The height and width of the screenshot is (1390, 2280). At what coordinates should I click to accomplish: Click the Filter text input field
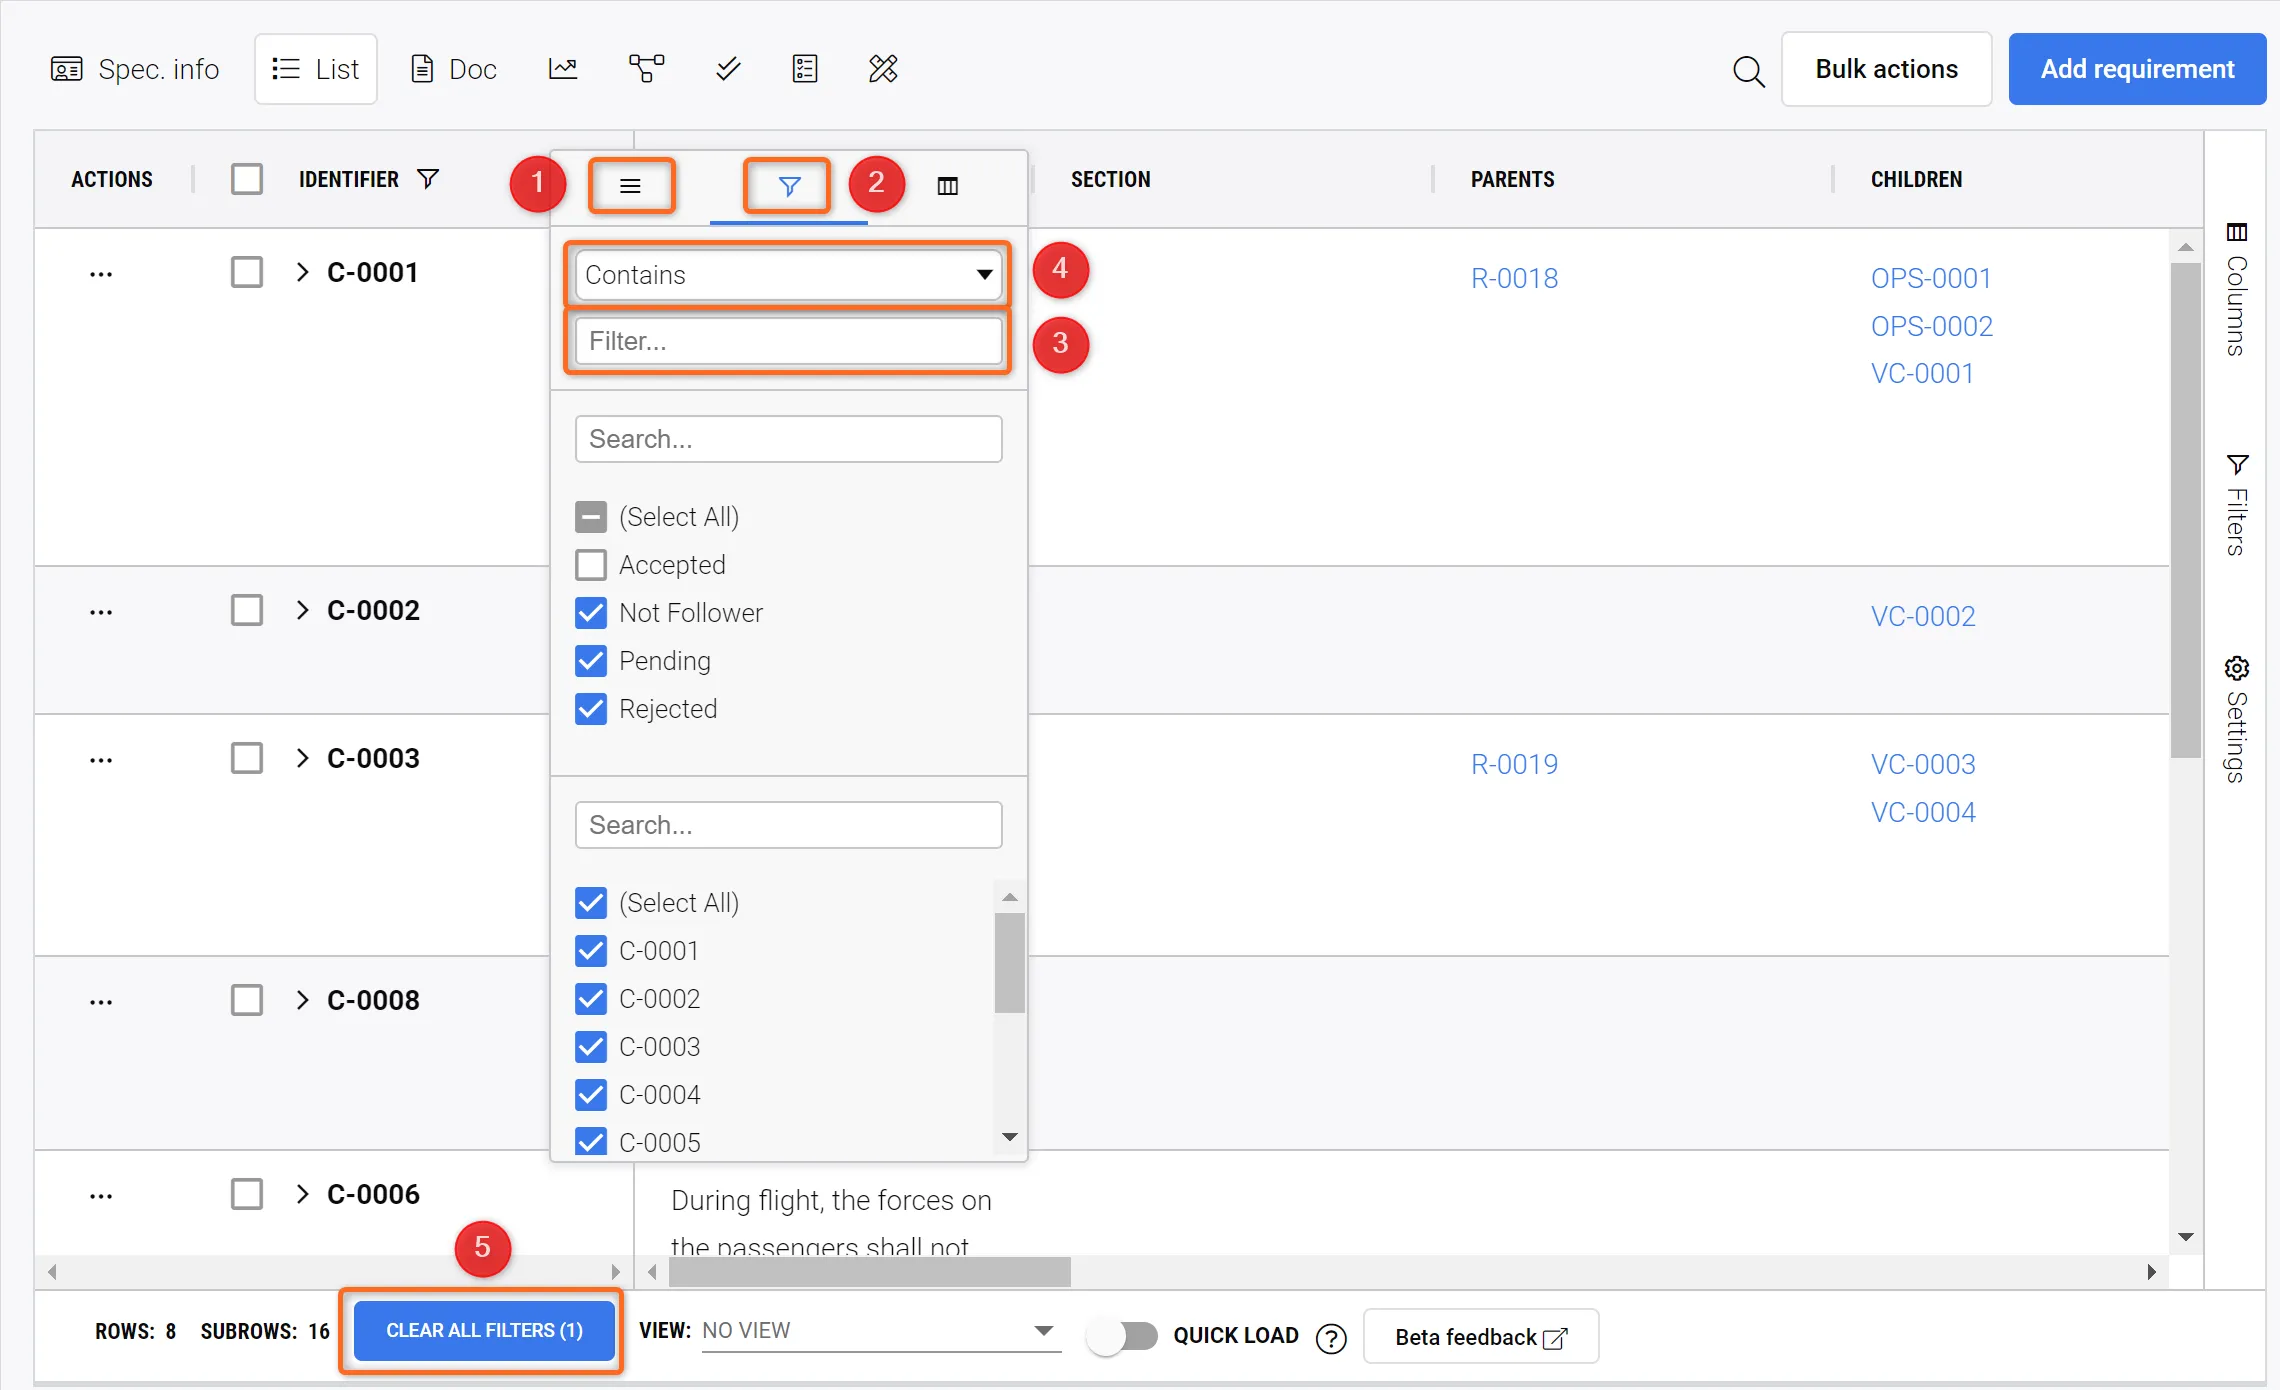788,341
